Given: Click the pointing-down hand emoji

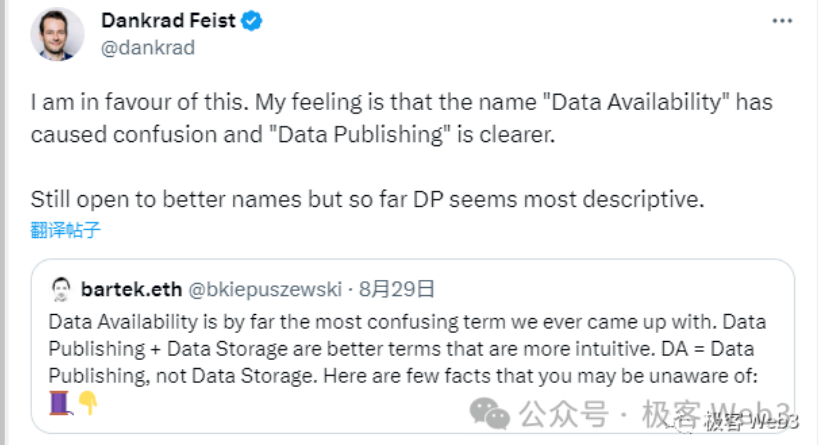Looking at the screenshot, I should click(x=87, y=402).
